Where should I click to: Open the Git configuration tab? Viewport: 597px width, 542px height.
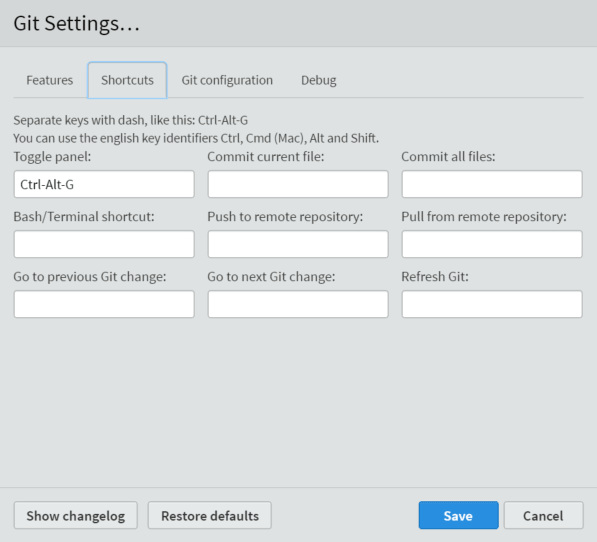(227, 80)
